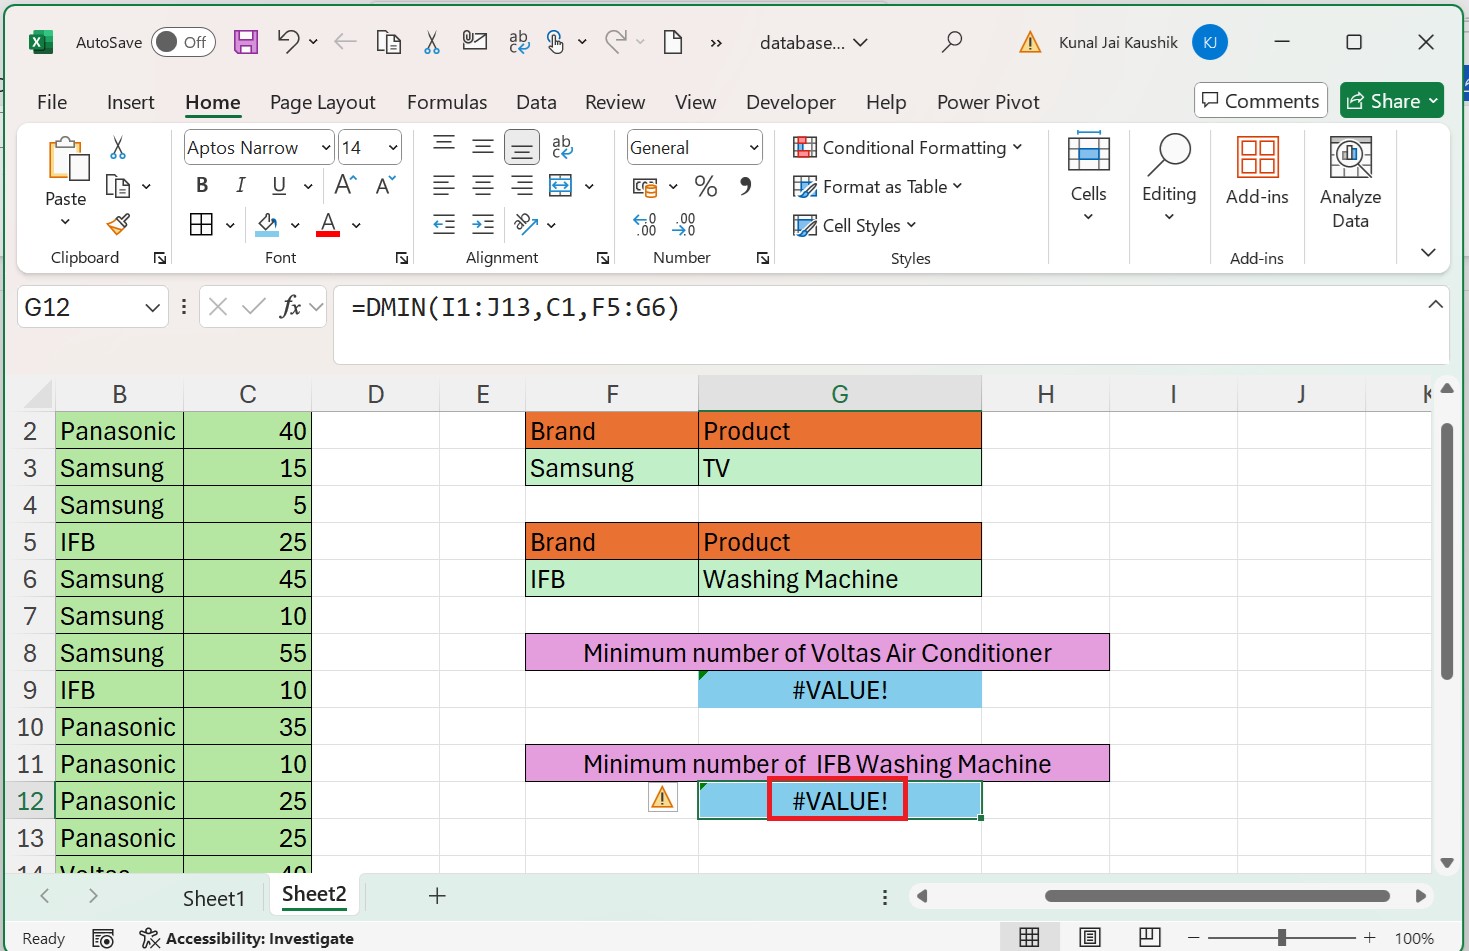Click the zoom slider handle in the status bar
Screen dimensions: 1469x951
click(1281, 938)
